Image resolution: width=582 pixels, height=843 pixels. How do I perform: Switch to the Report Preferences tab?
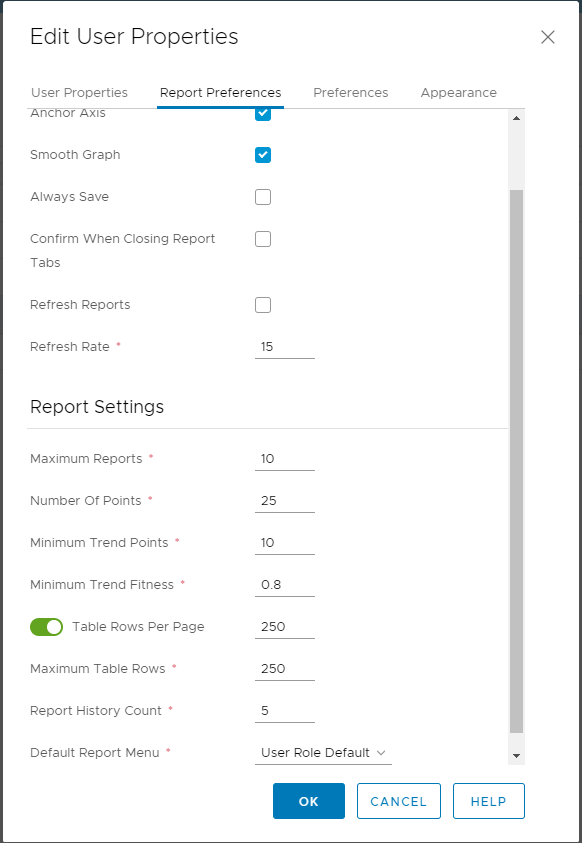click(220, 92)
